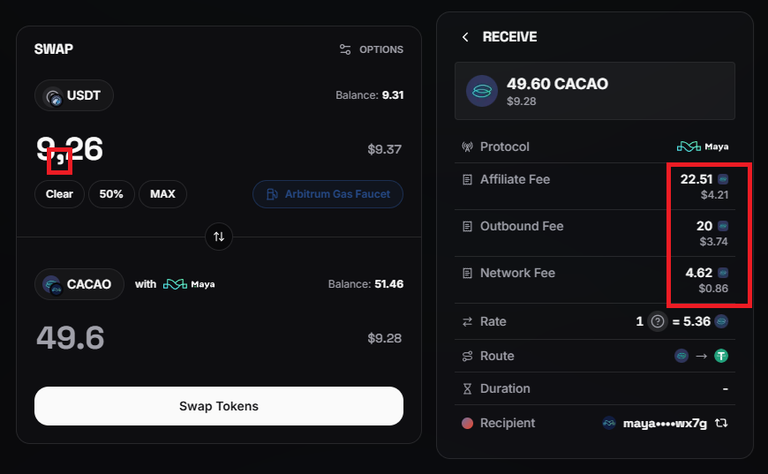The height and width of the screenshot is (474, 768).
Task: Select the MAX amount option
Action: point(163,194)
